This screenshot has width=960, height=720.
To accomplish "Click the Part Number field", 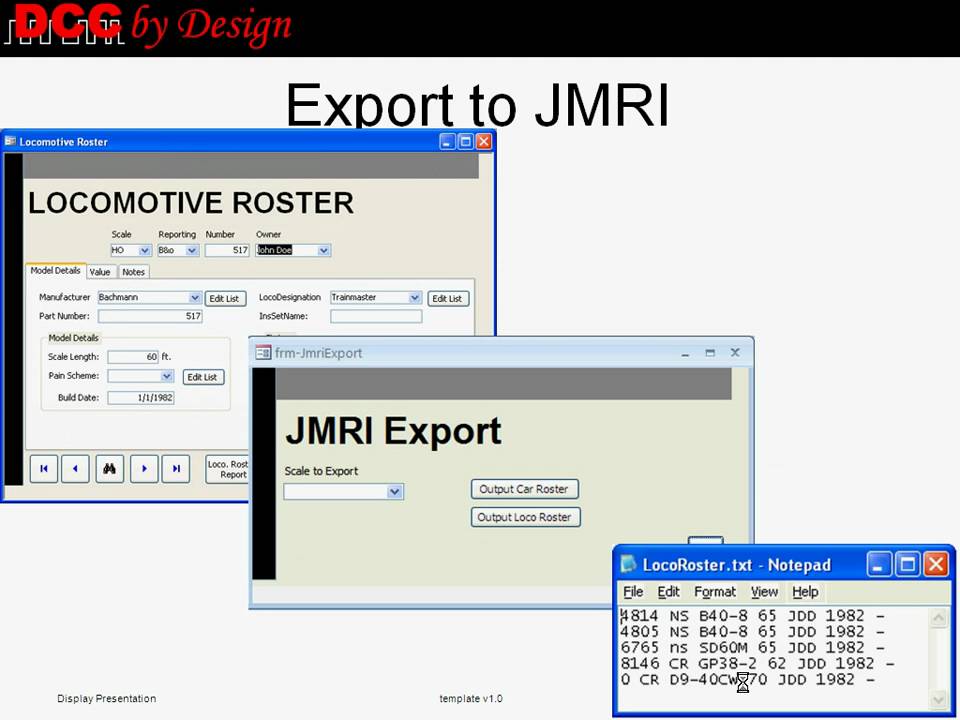I will coord(150,316).
